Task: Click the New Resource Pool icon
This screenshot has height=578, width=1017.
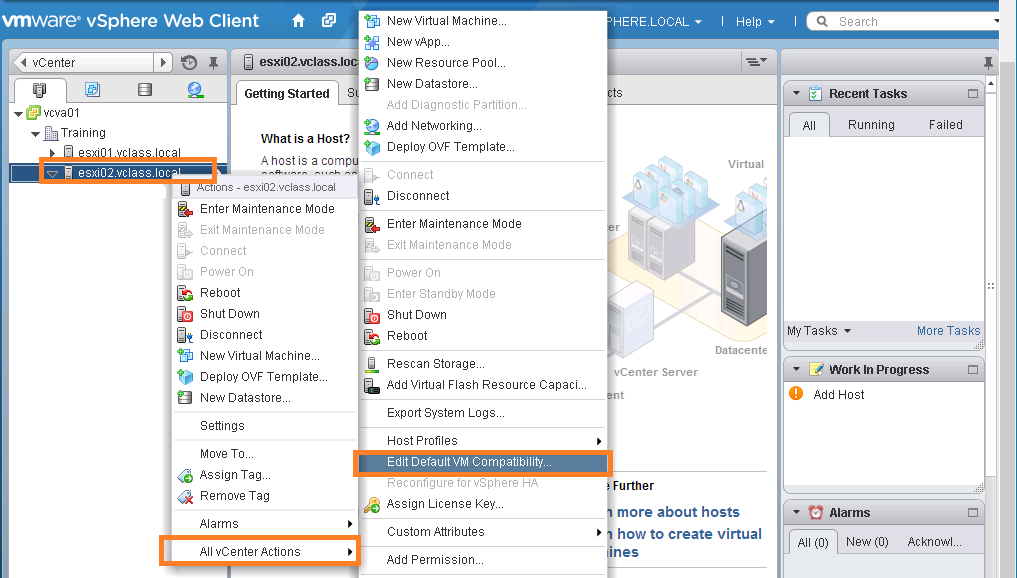Action: click(372, 63)
